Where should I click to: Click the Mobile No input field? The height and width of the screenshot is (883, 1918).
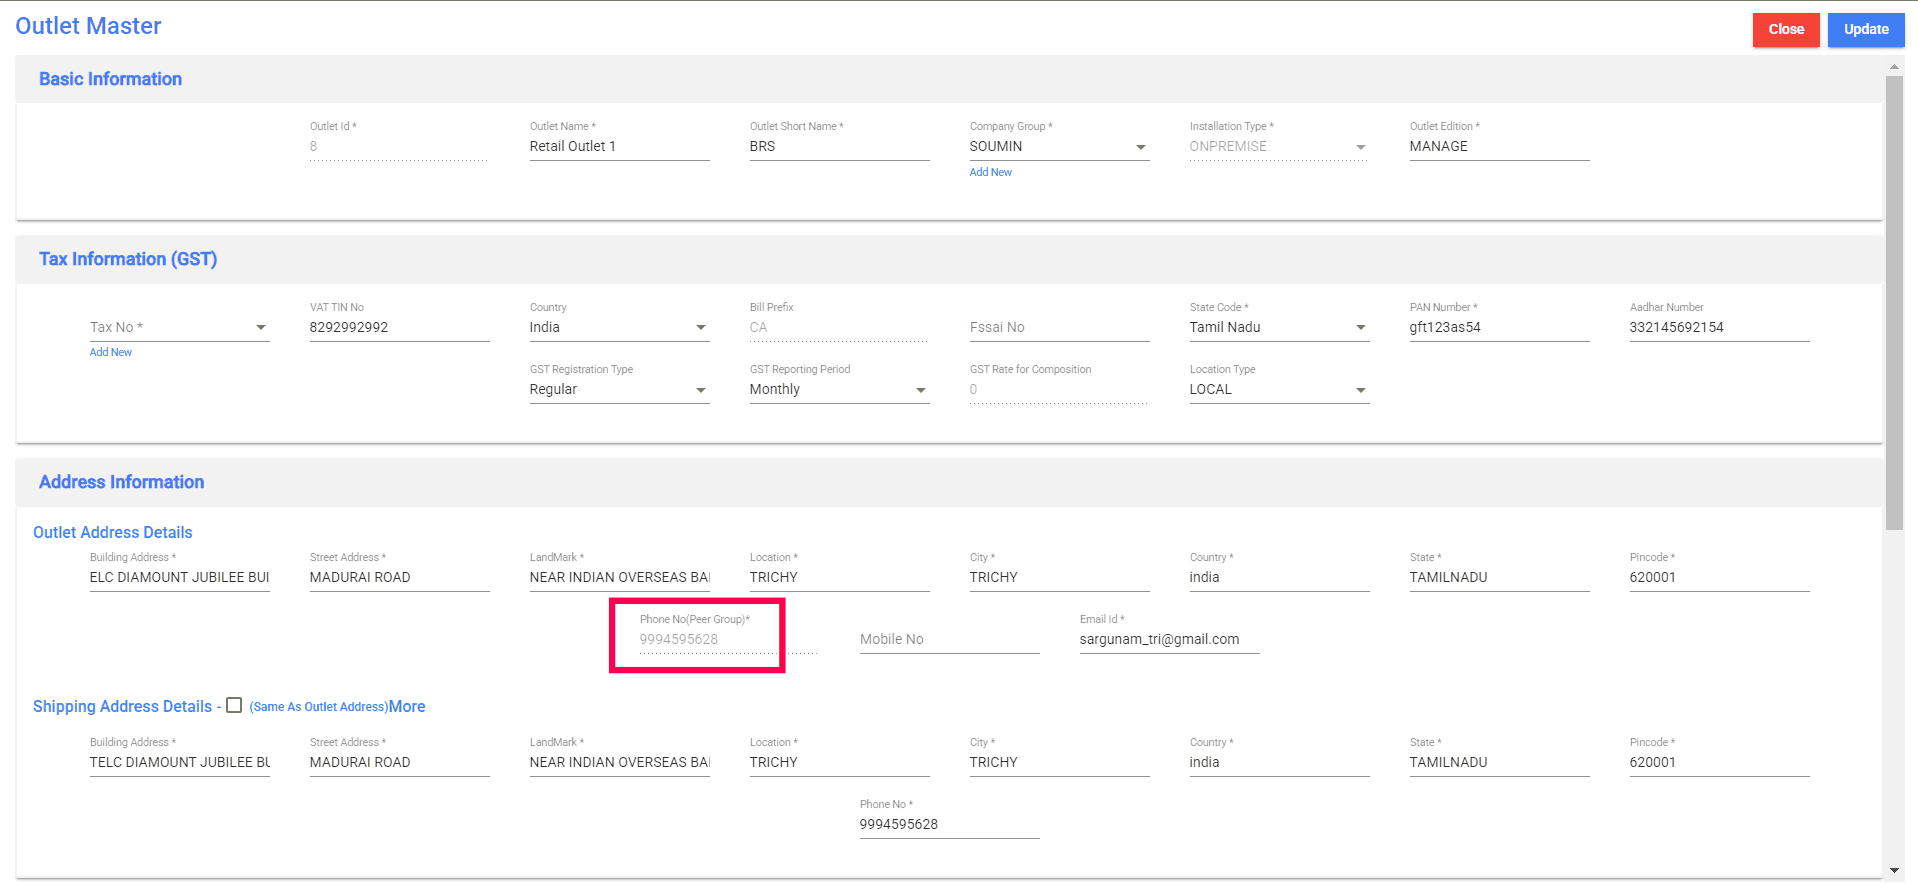(x=948, y=640)
